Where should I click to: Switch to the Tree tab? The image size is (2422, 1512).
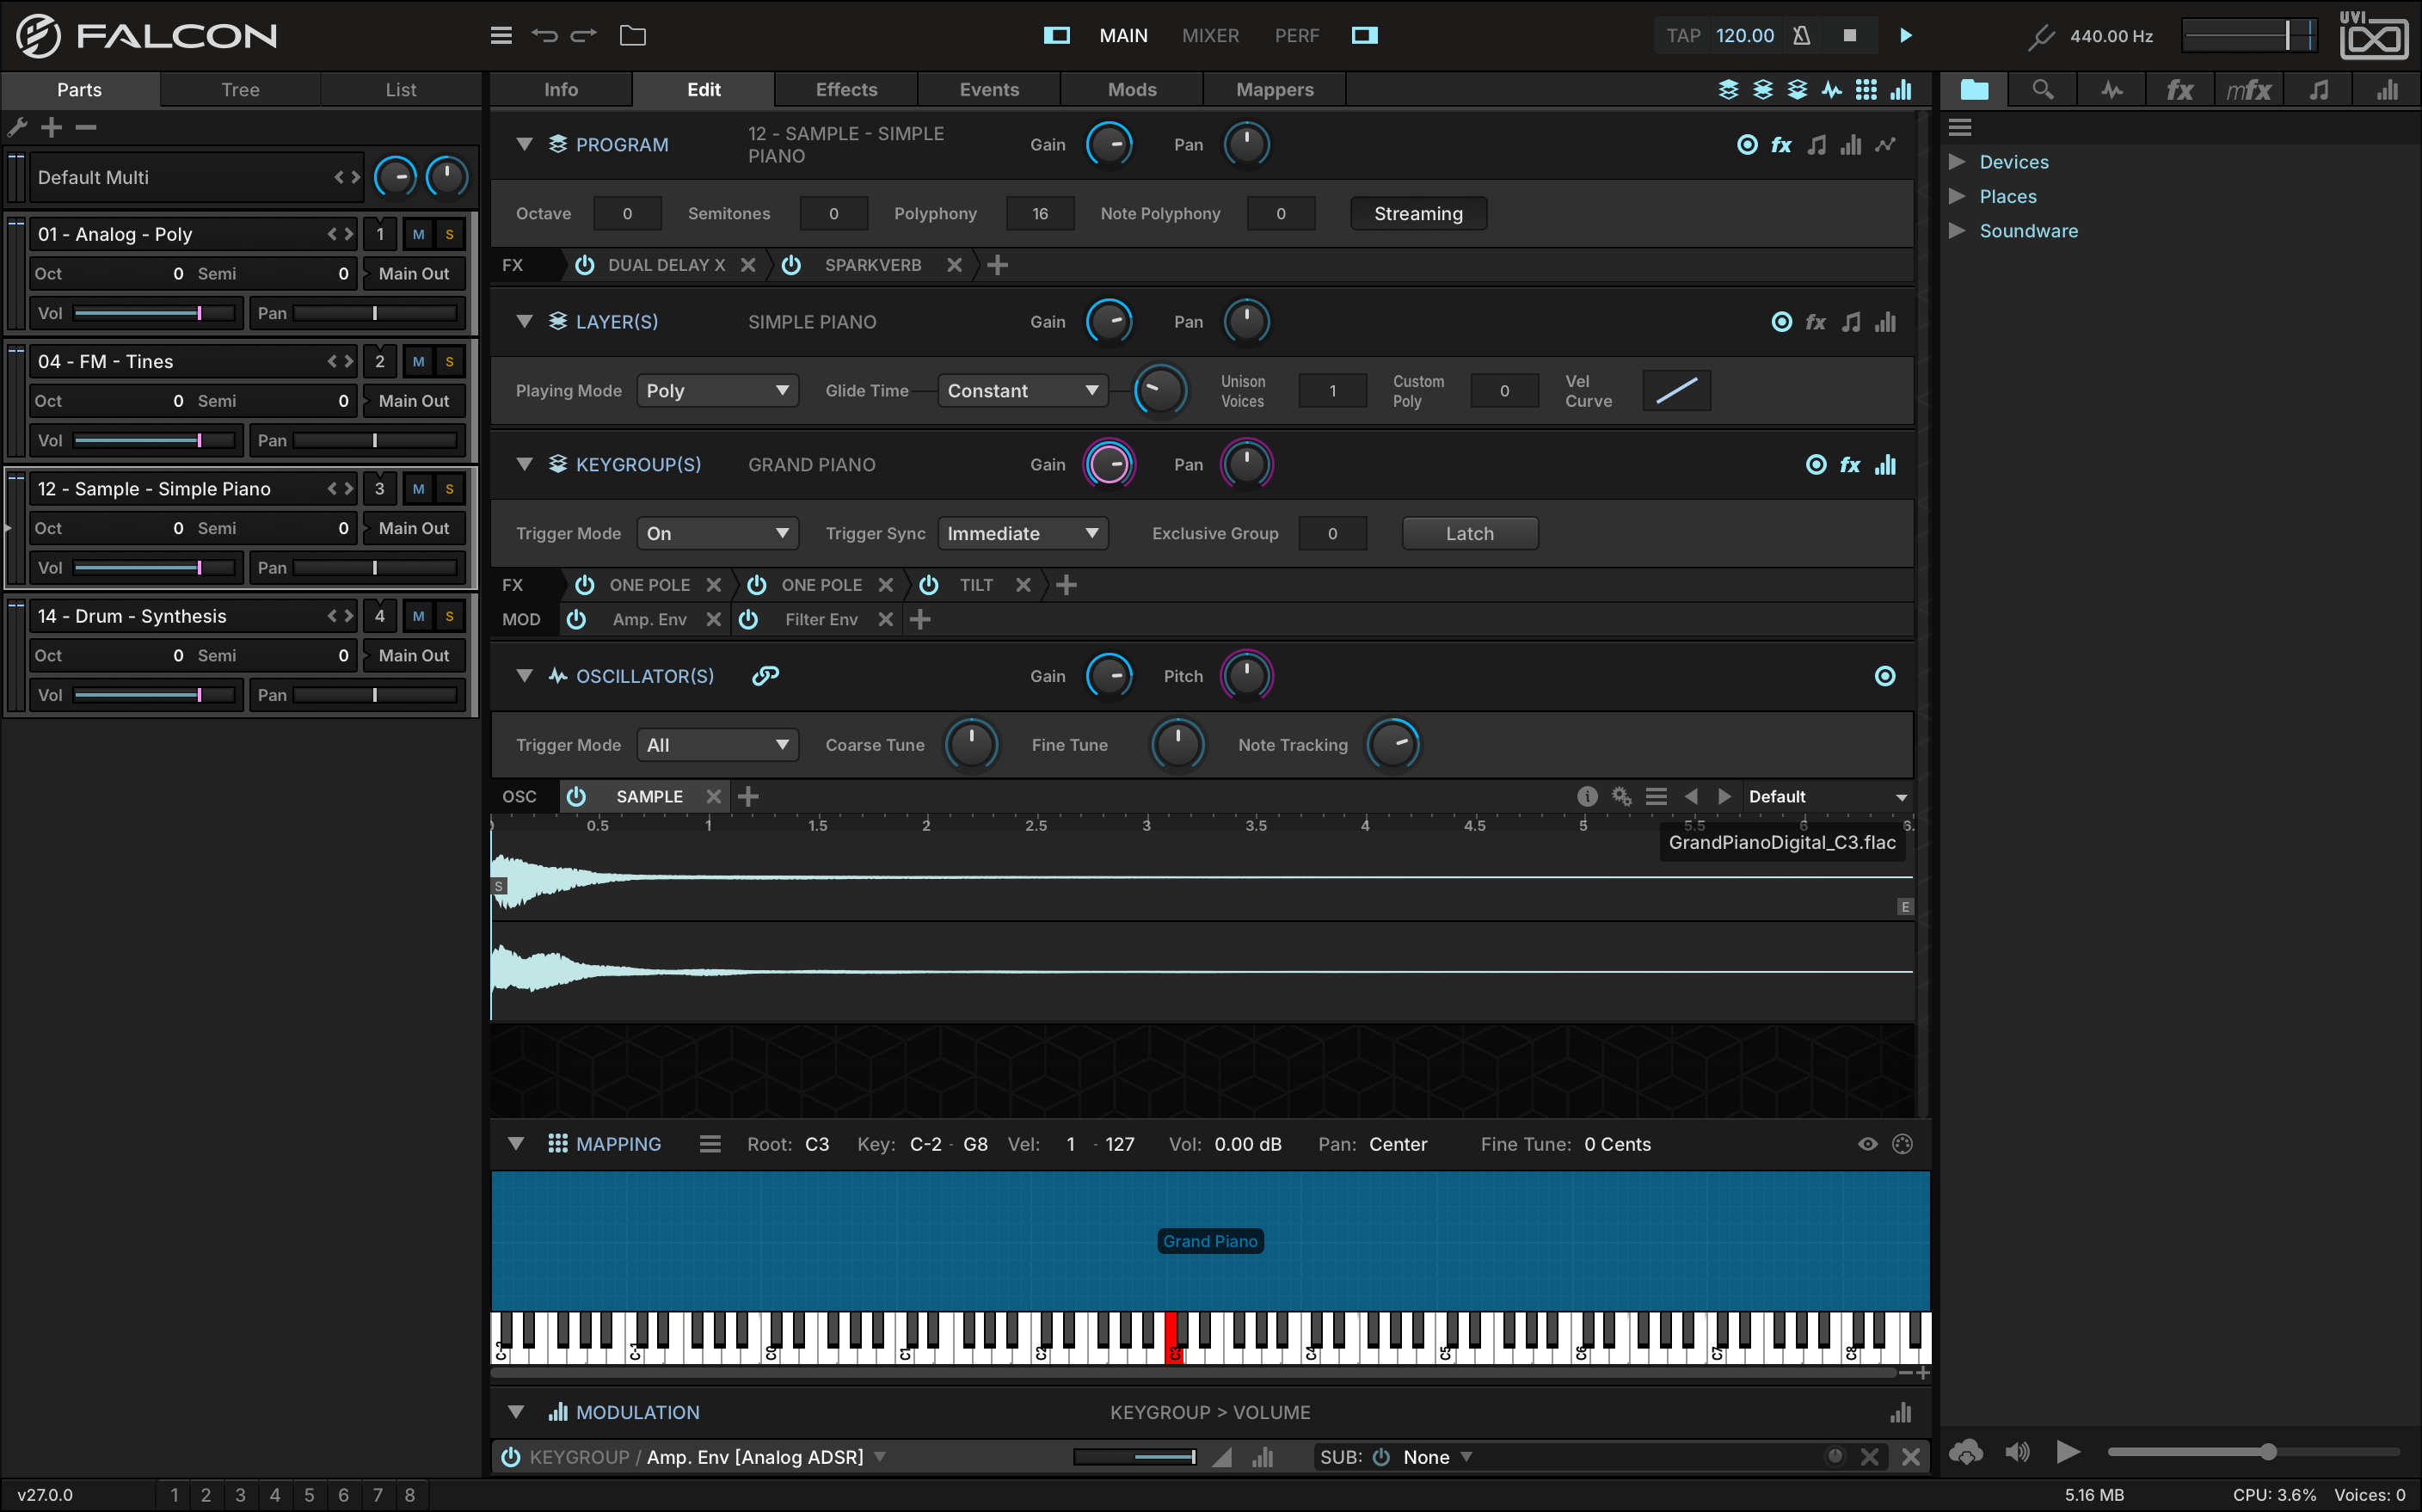pyautogui.click(x=240, y=90)
